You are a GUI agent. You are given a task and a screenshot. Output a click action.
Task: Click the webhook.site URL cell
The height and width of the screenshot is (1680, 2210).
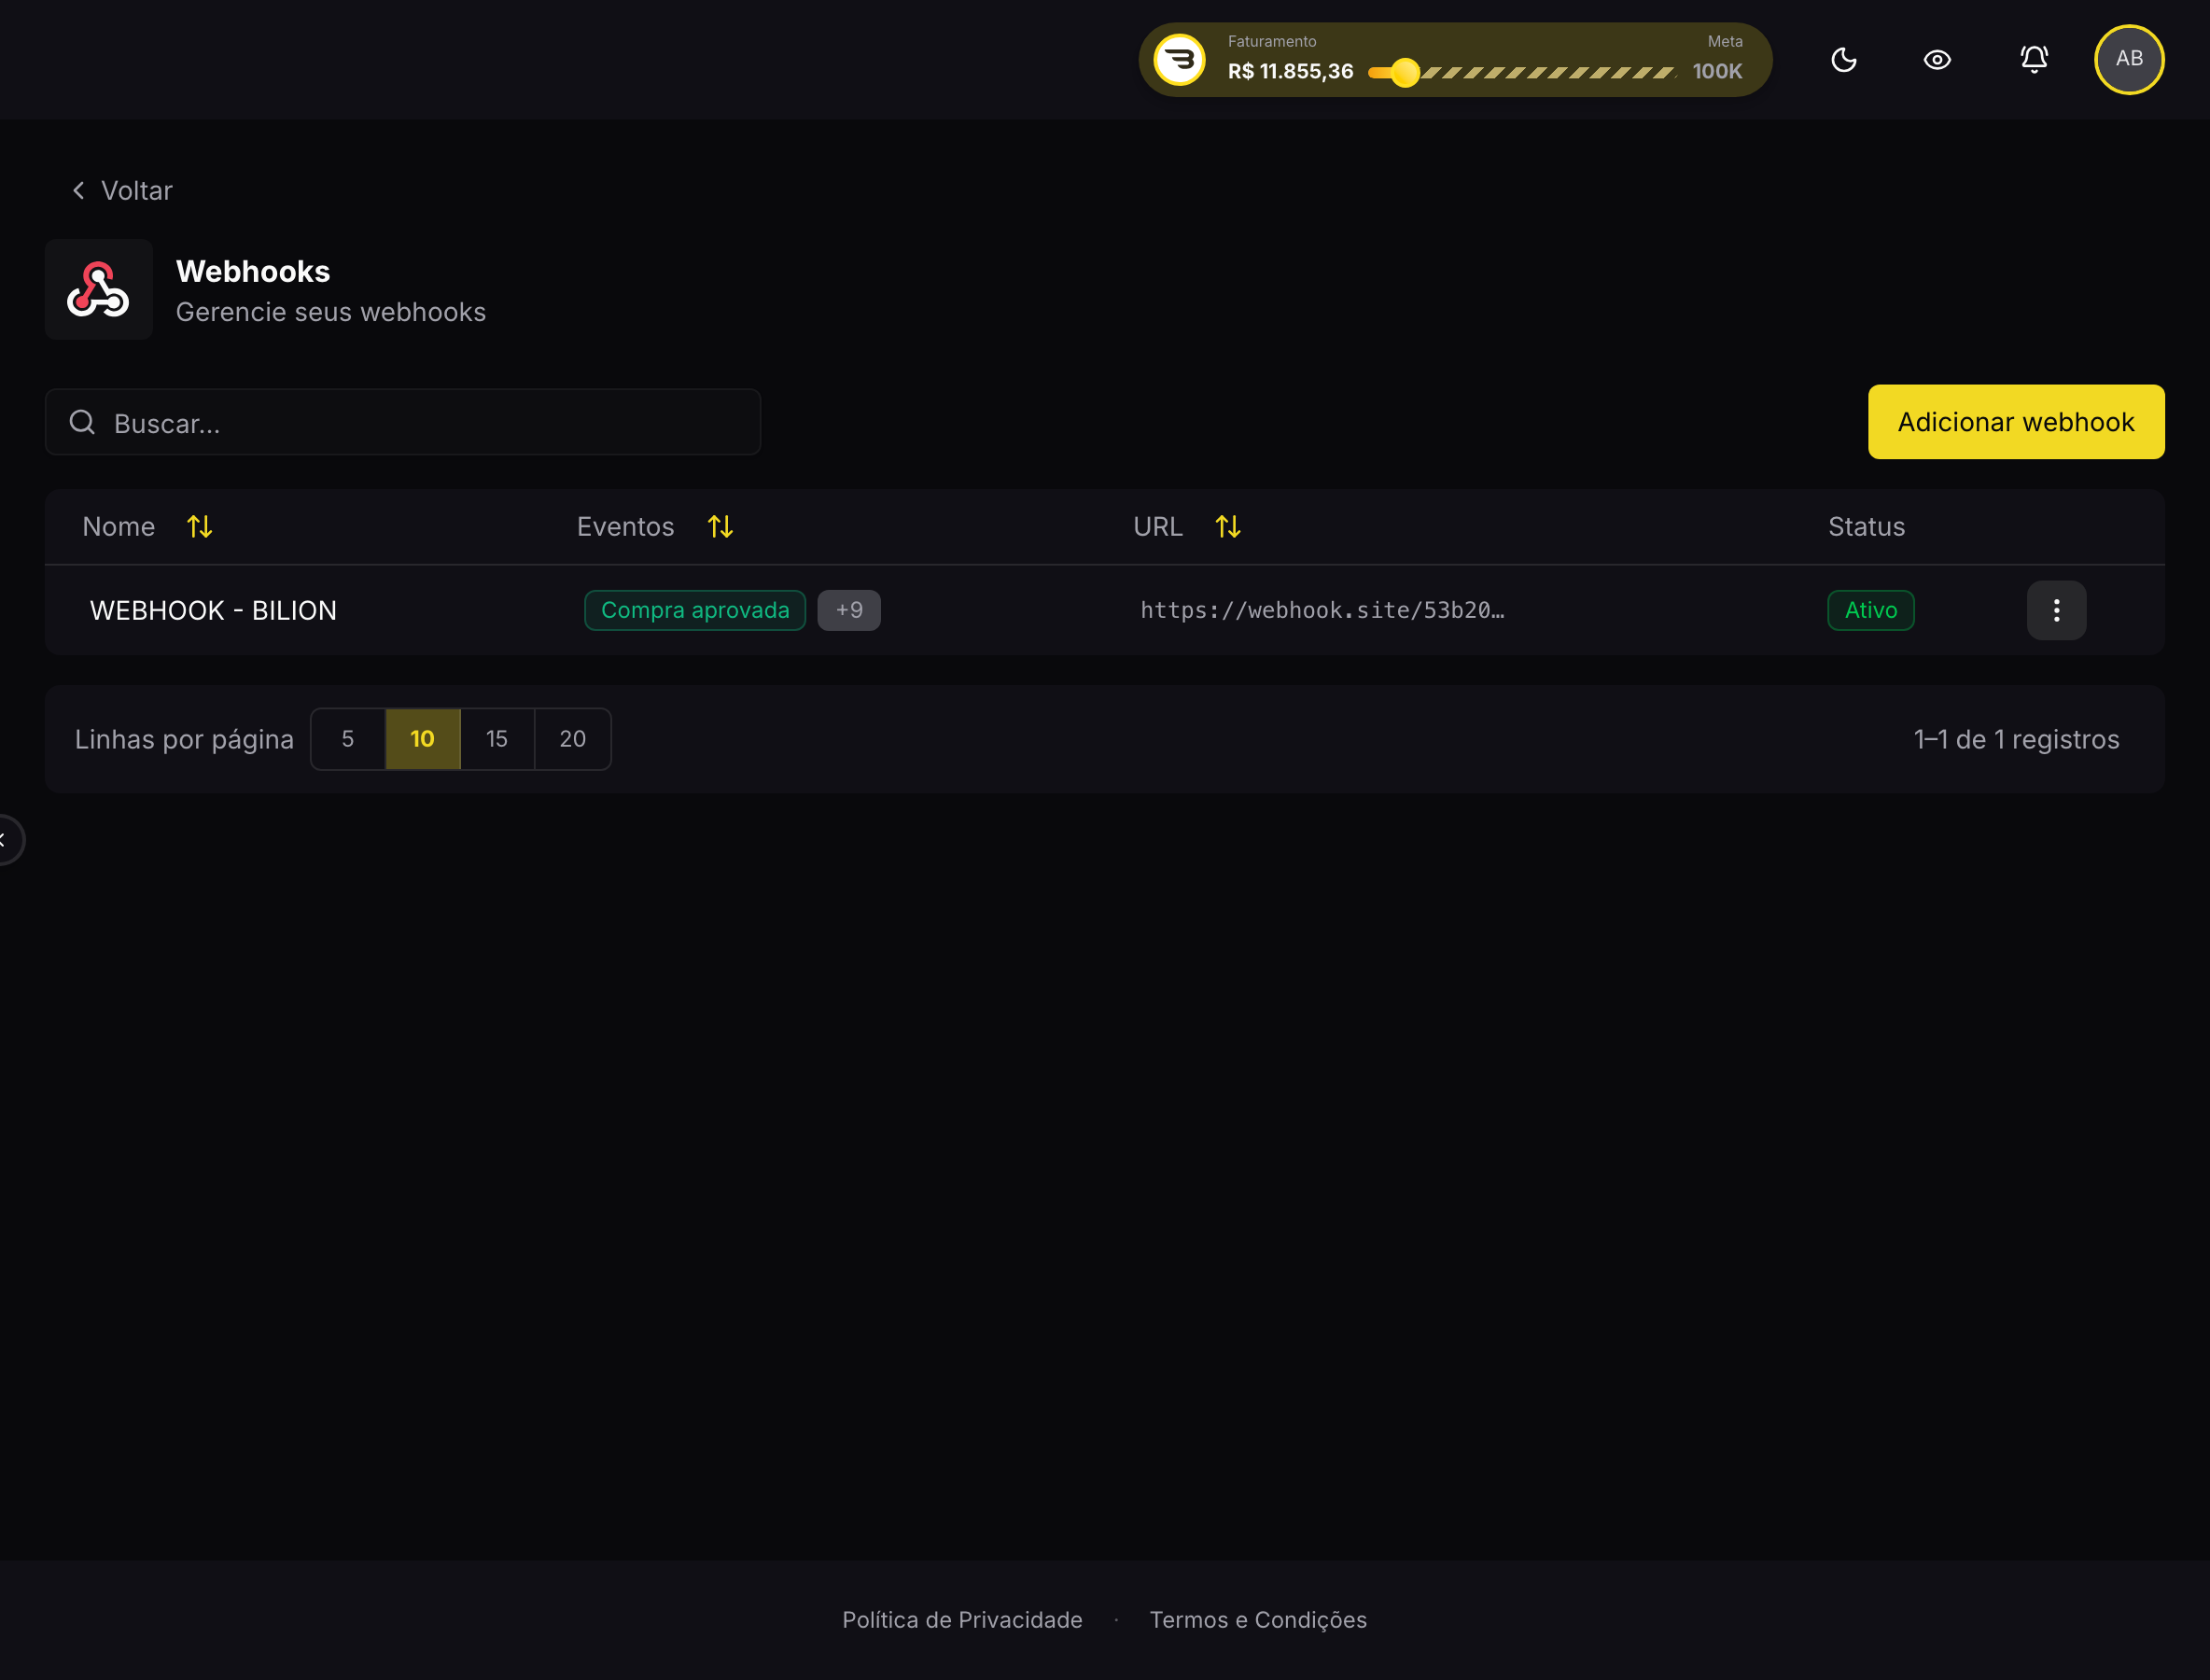pos(1322,610)
